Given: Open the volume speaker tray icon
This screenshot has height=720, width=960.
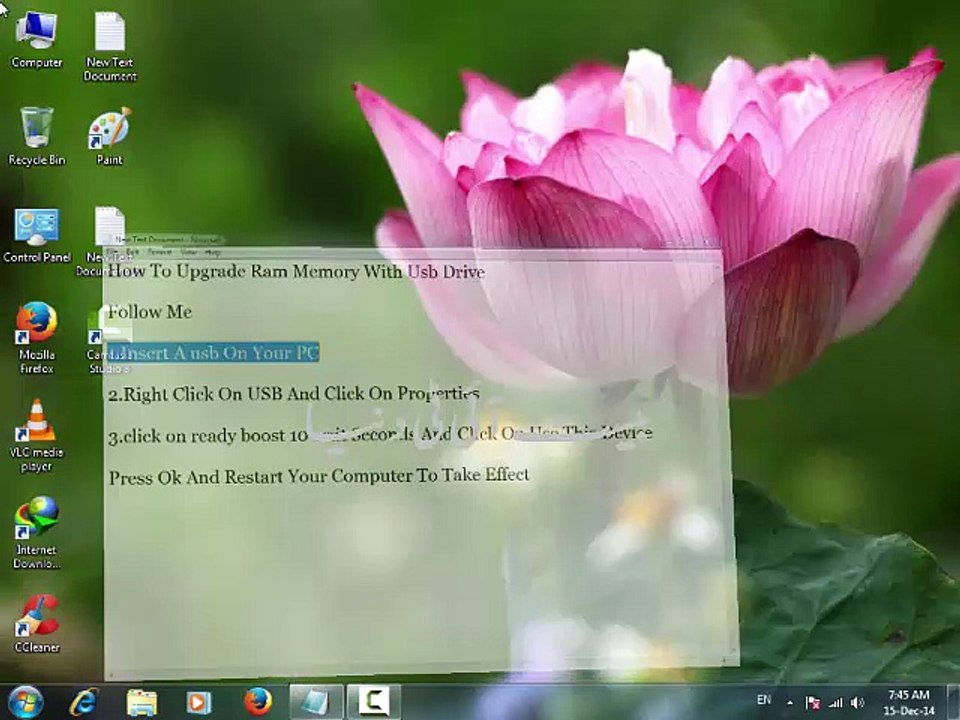Looking at the screenshot, I should (x=857, y=703).
